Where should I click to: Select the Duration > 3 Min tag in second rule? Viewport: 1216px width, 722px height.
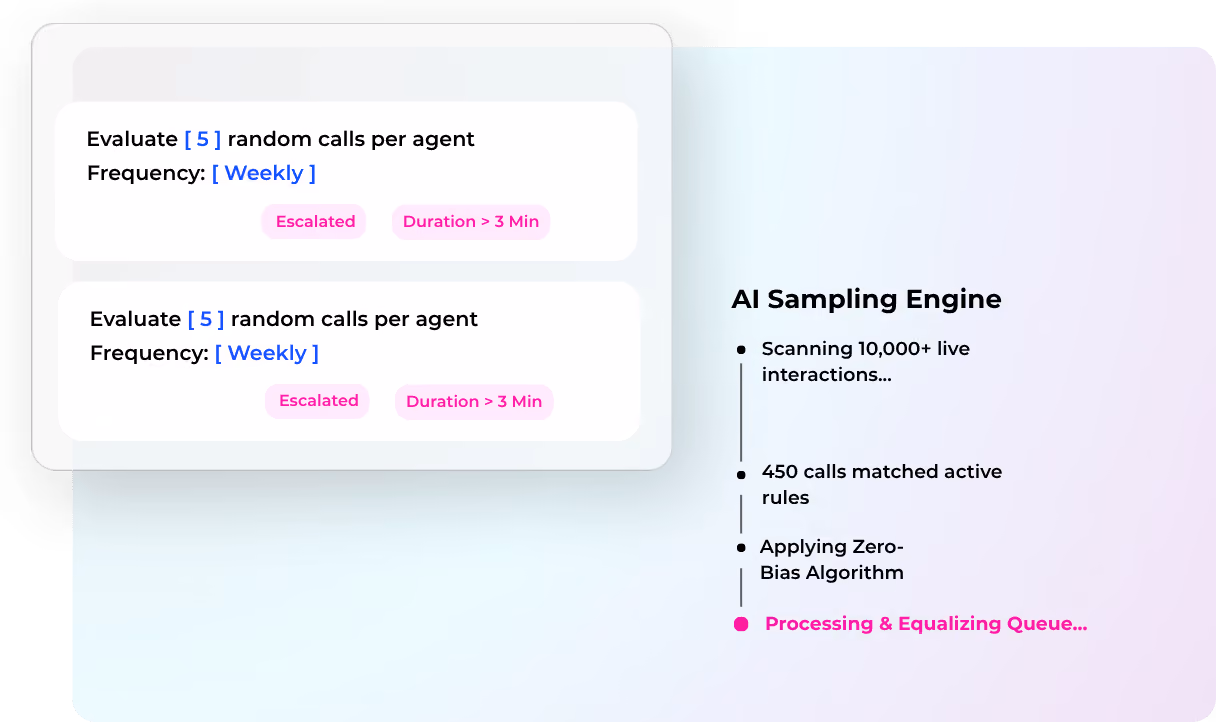click(474, 401)
